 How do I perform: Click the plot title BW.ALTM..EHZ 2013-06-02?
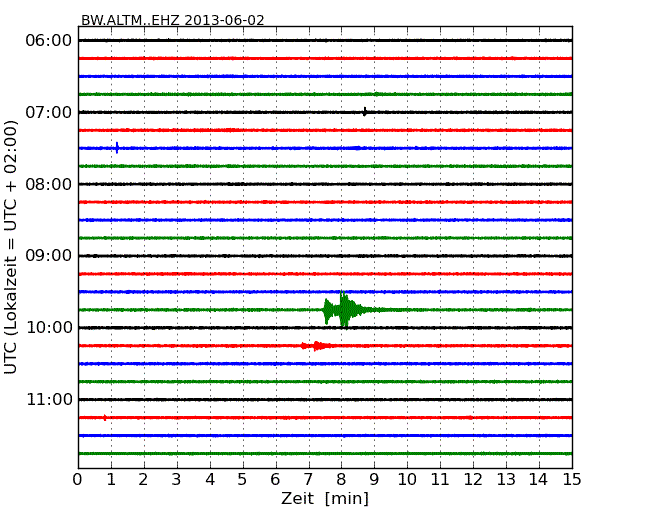[172, 20]
